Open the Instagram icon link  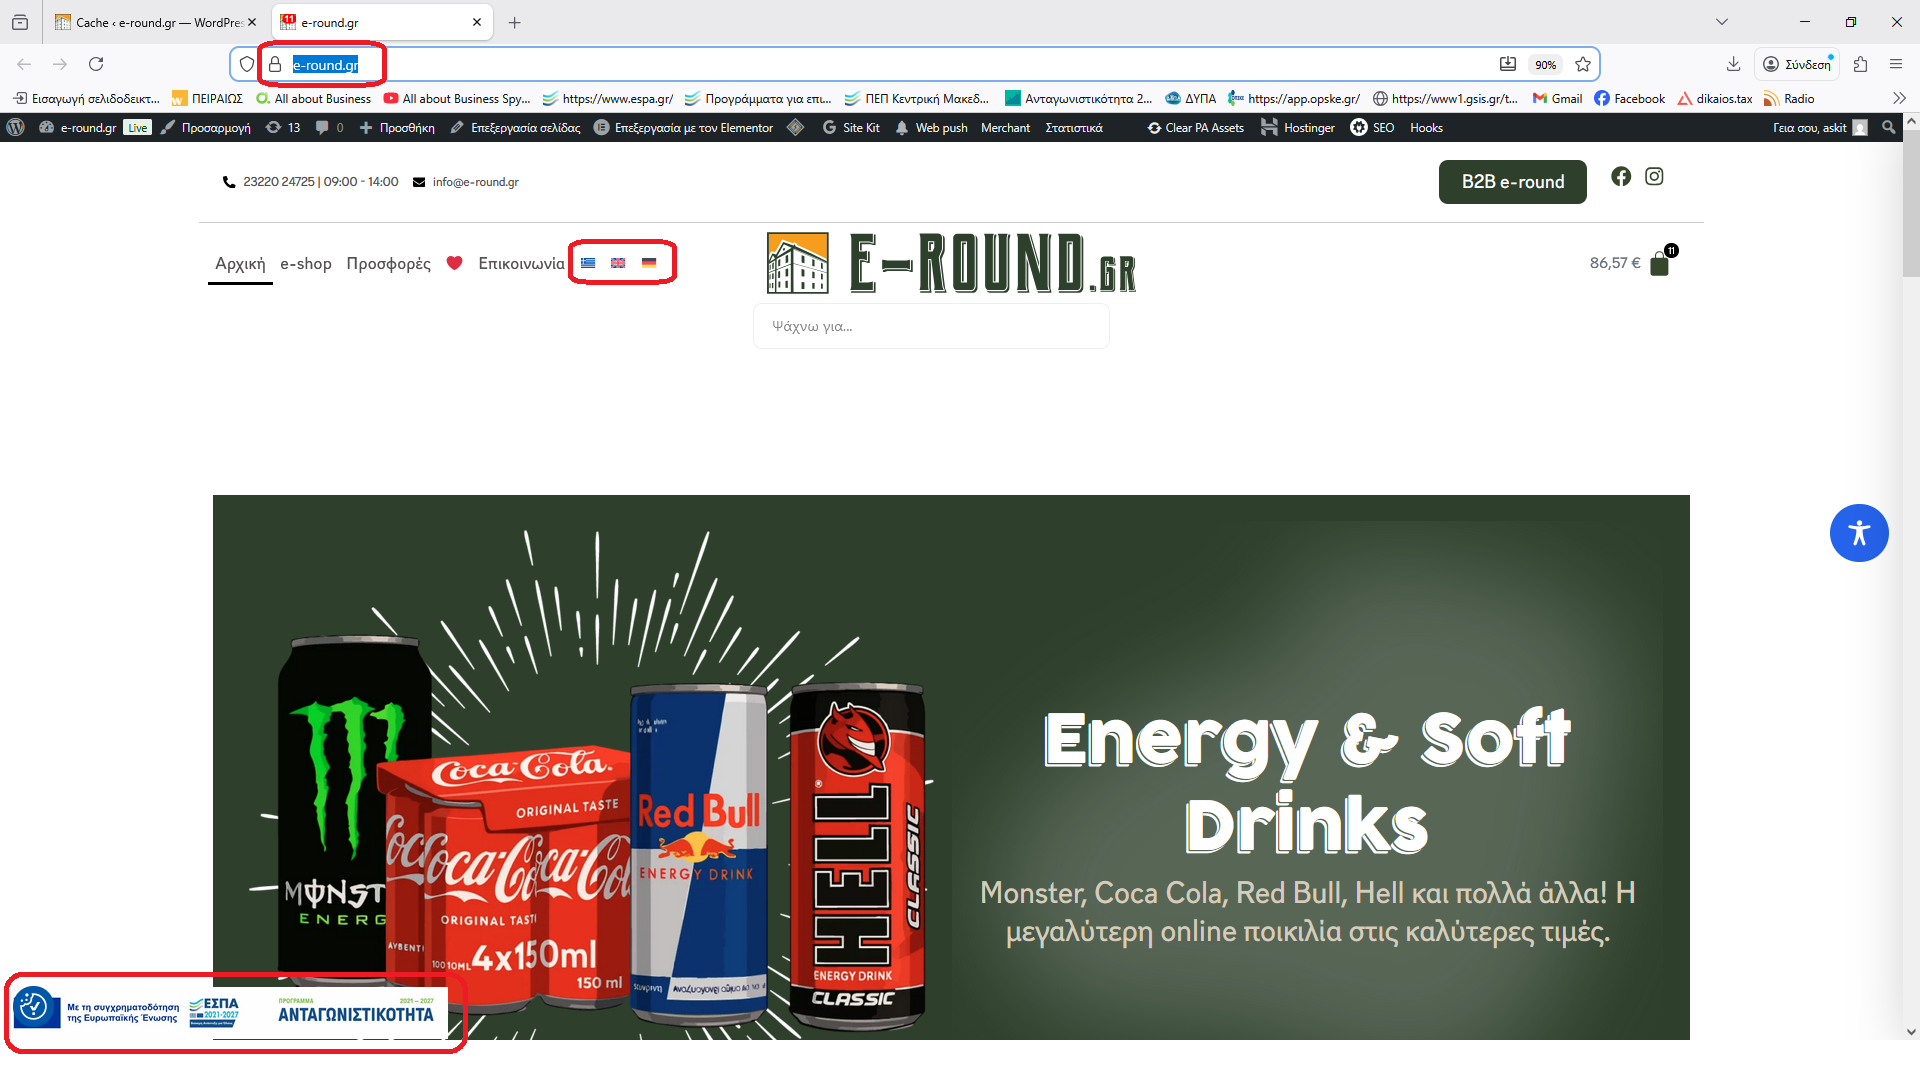pyautogui.click(x=1654, y=177)
